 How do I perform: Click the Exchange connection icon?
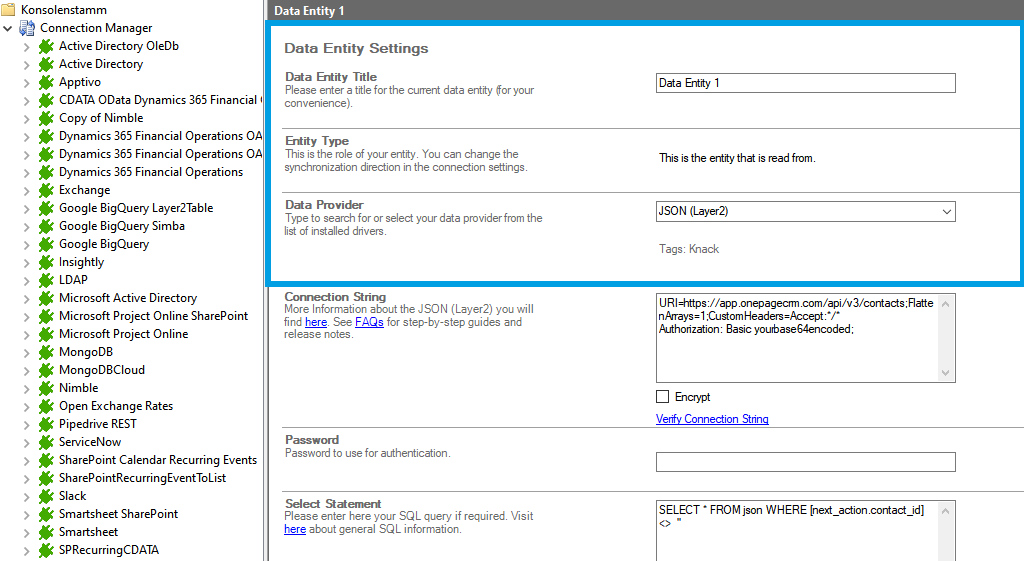(46, 190)
